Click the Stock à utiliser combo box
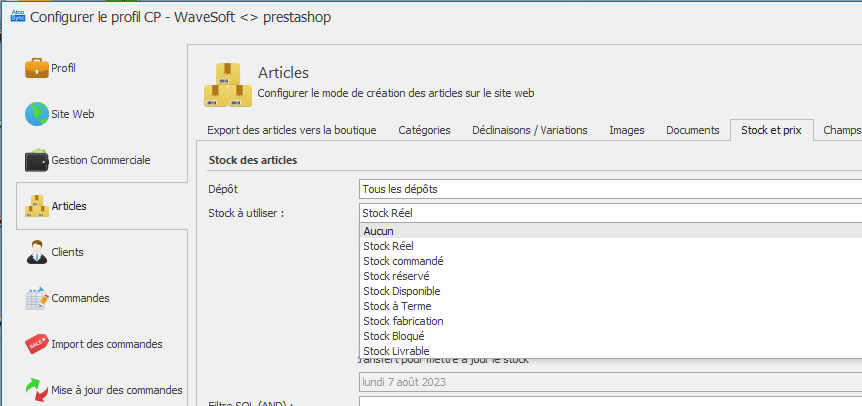 pyautogui.click(x=610, y=213)
